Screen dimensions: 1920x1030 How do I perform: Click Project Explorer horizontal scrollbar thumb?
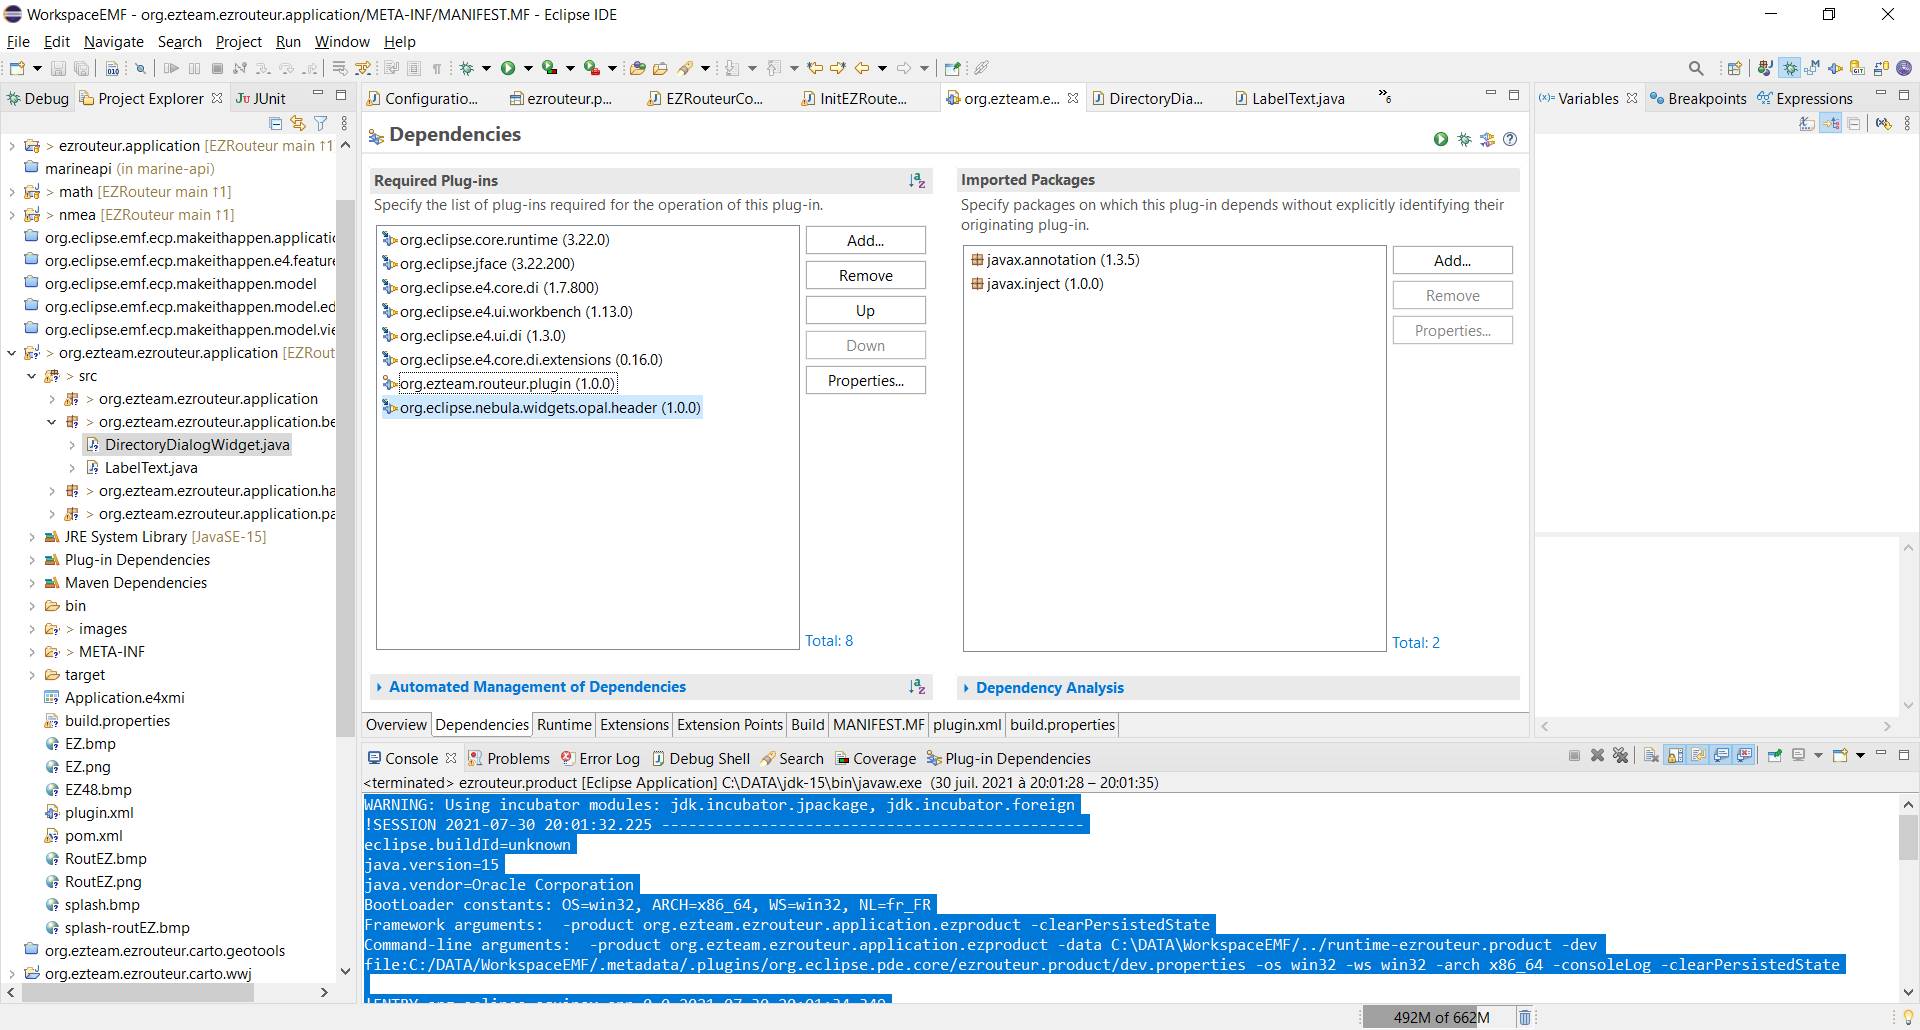138,993
